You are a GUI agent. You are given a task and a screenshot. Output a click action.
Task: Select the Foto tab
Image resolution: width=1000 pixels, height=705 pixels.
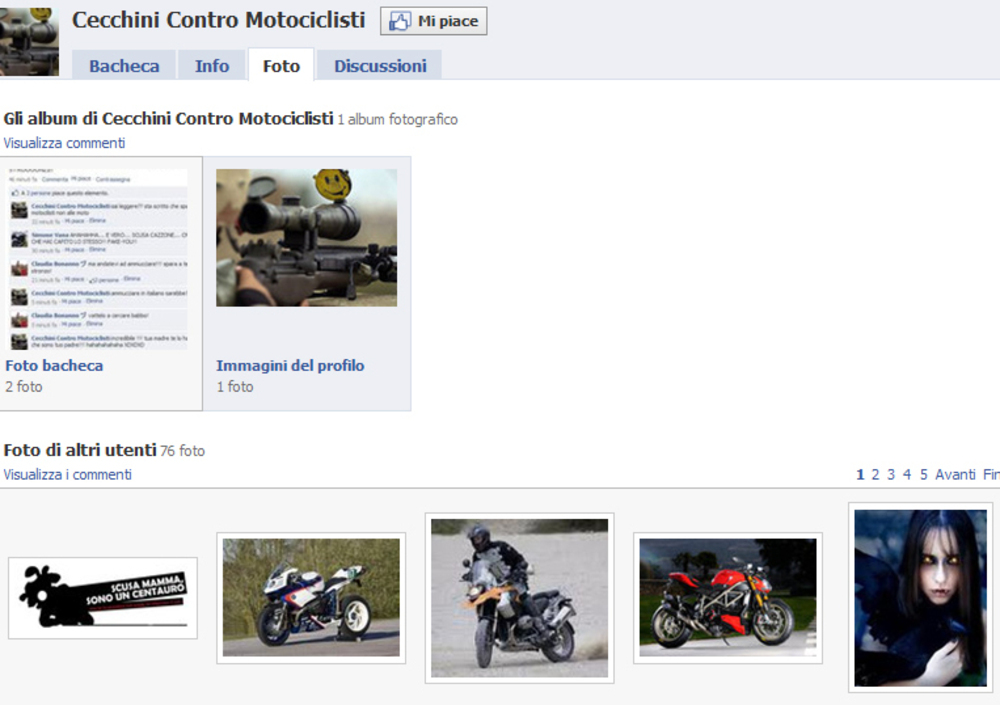281,66
